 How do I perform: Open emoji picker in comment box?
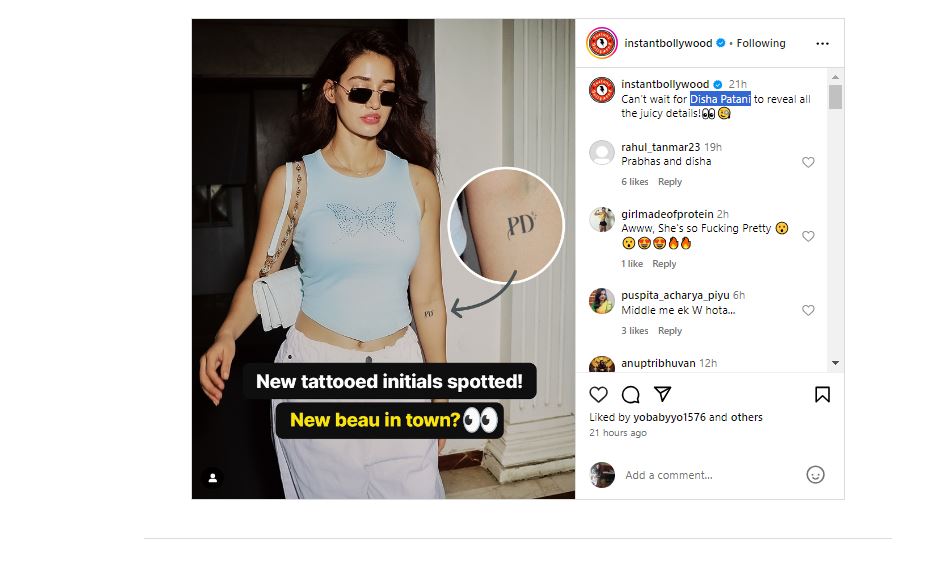tap(815, 475)
